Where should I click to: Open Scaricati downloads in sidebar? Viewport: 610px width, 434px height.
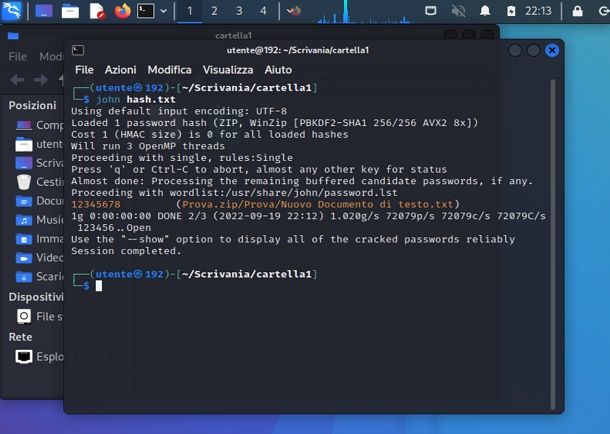pyautogui.click(x=39, y=276)
